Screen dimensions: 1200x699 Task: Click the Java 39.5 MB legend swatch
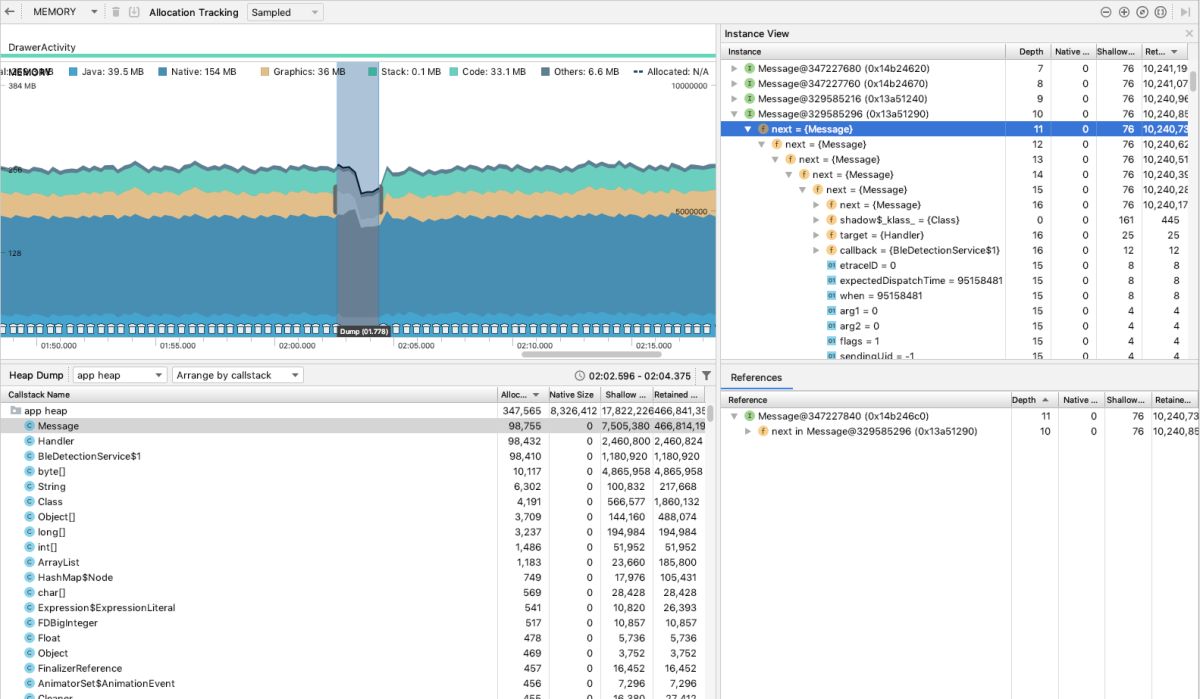74,72
